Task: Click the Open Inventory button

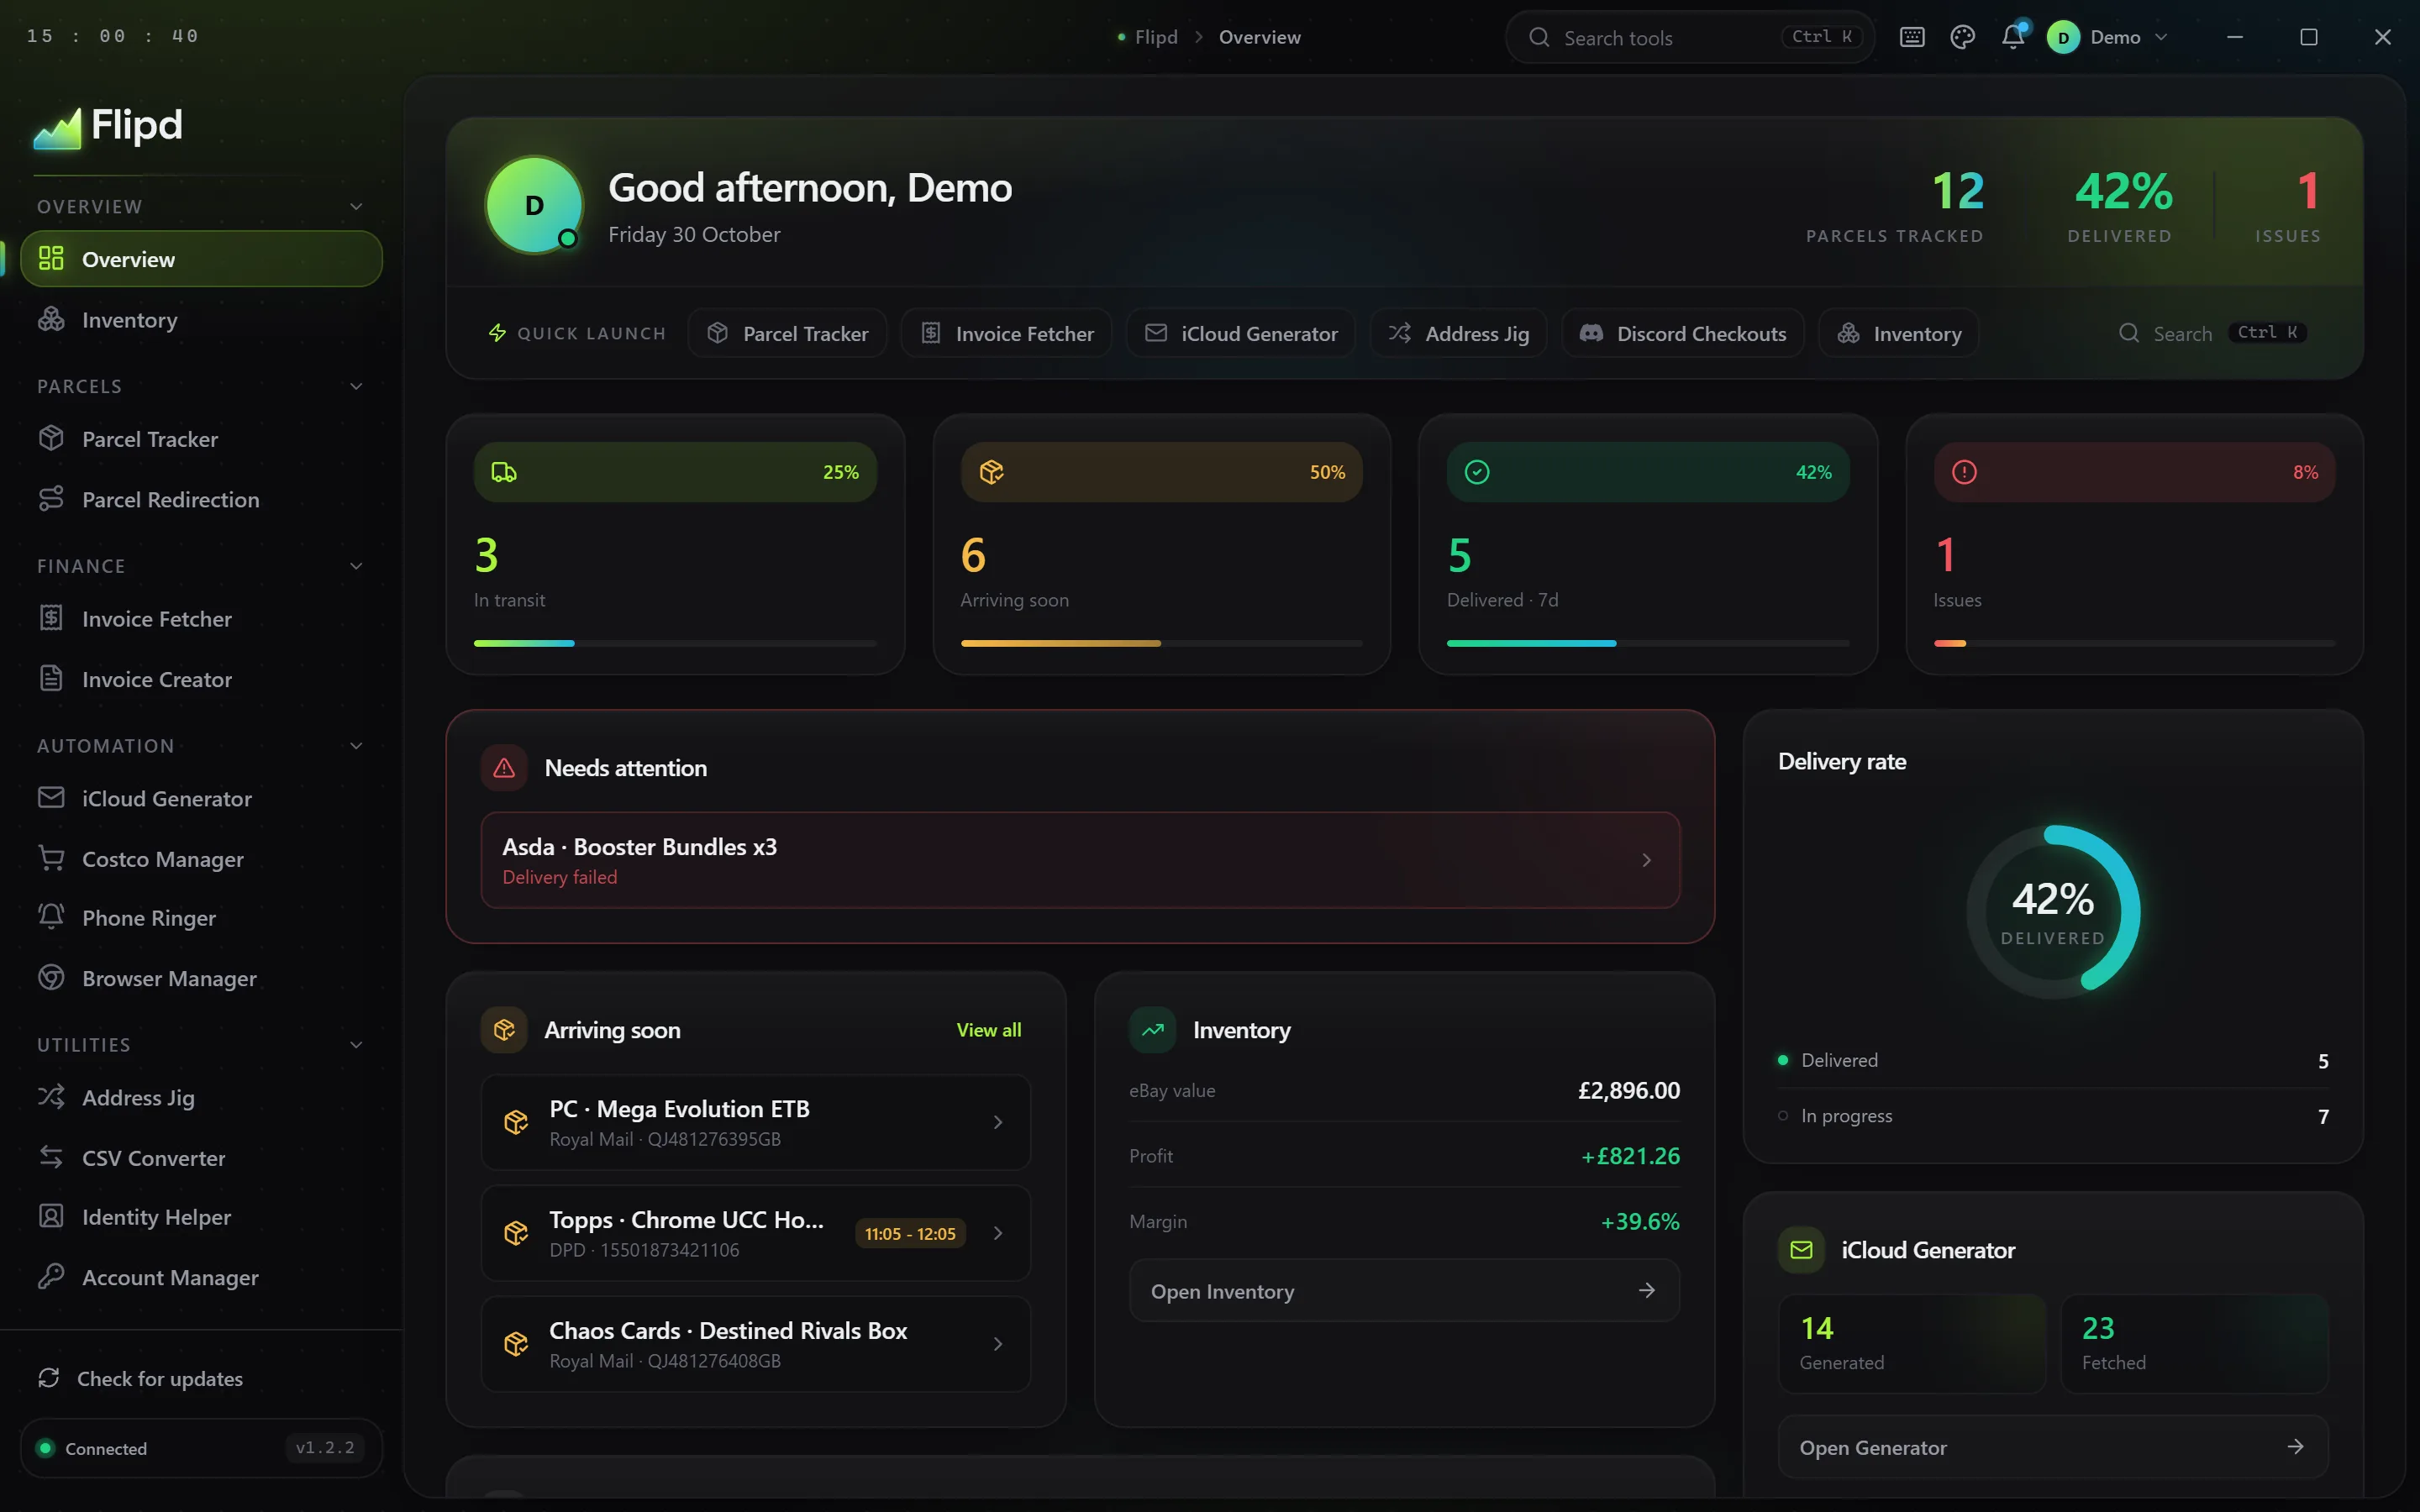Action: 1404,1291
